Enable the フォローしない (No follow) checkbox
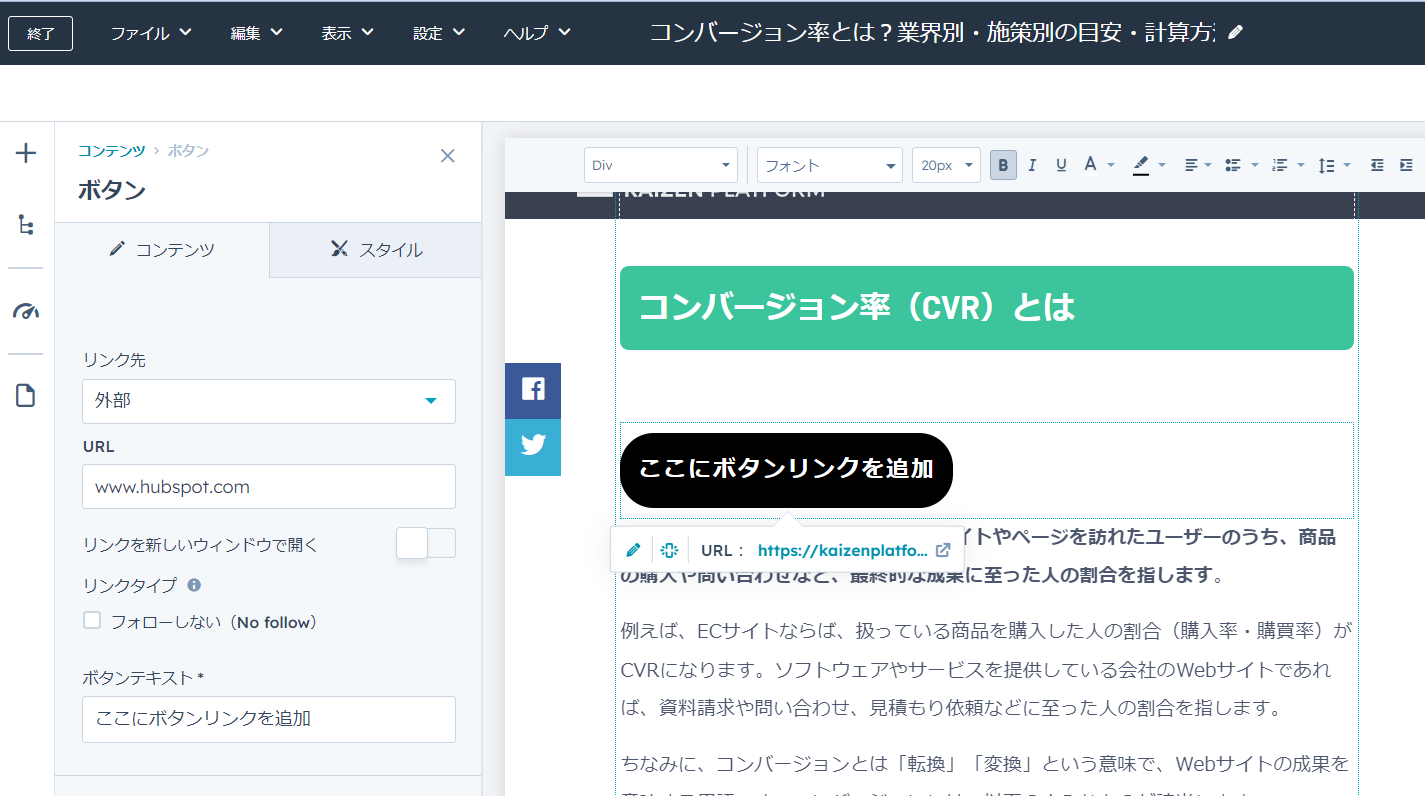Screen dimensions: 1425x796 pyautogui.click(x=91, y=619)
